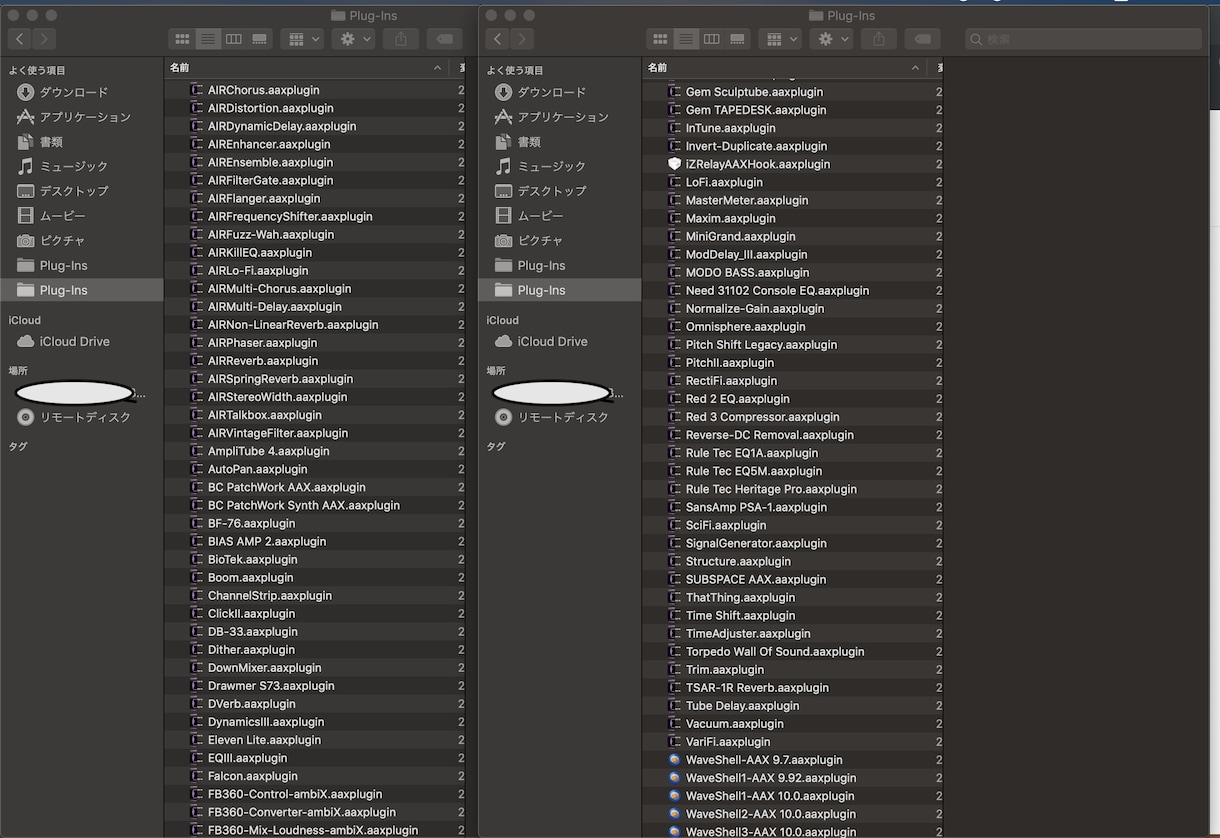Switch the right window to icon view
This screenshot has width=1220, height=838.
point(660,39)
